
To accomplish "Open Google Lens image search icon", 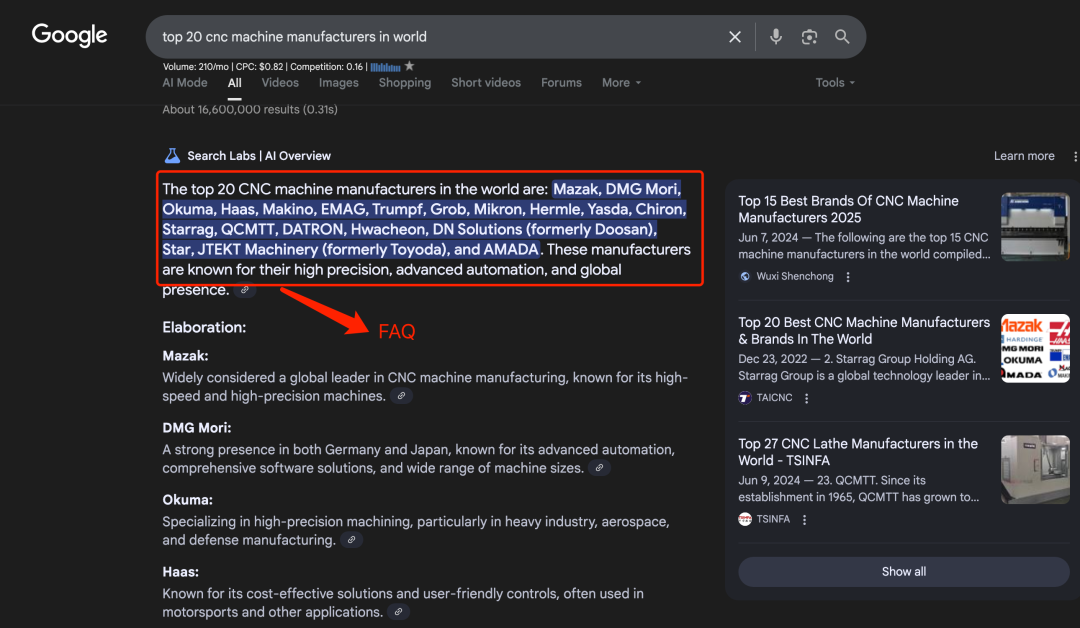I will click(x=809, y=37).
